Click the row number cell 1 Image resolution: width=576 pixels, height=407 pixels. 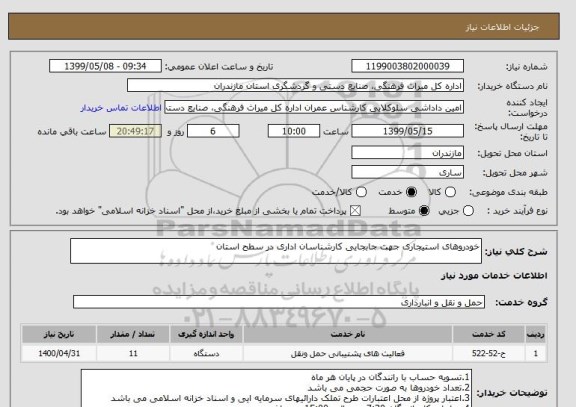coord(536,353)
